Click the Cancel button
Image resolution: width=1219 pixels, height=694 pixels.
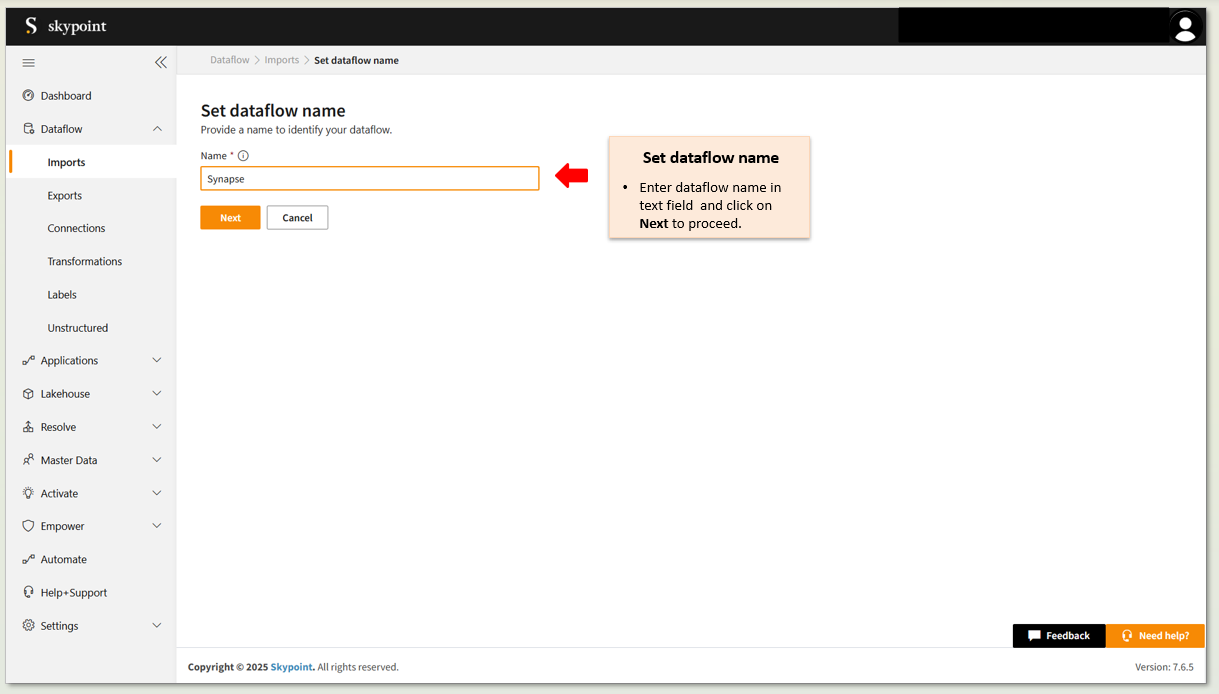click(x=297, y=218)
